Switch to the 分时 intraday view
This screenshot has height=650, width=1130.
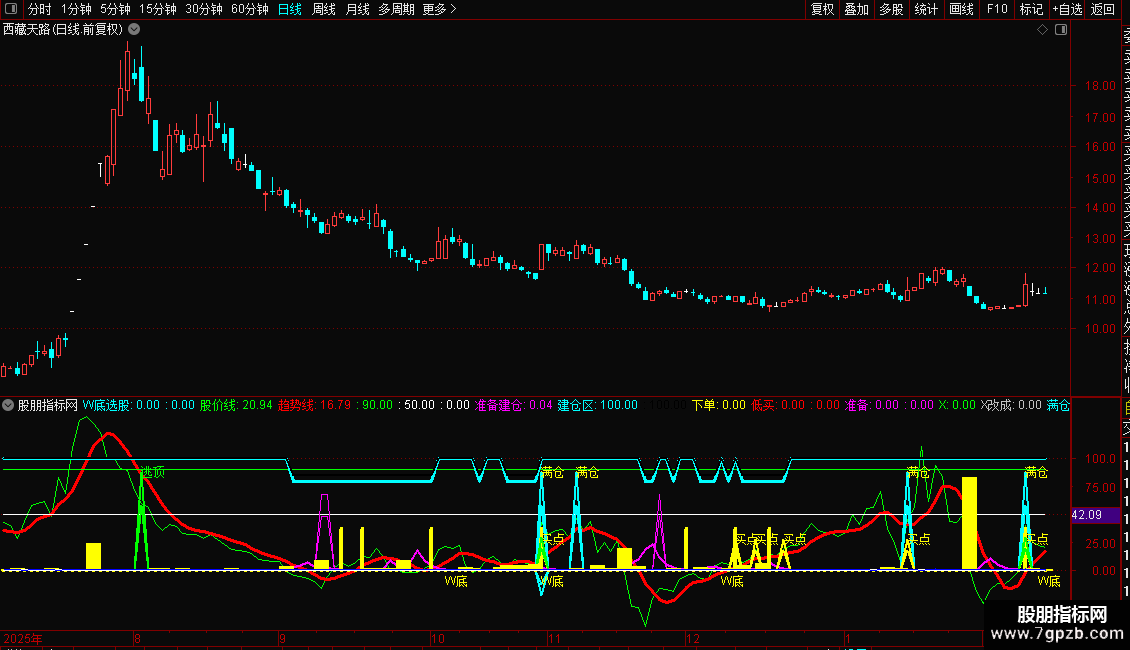pyautogui.click(x=40, y=10)
